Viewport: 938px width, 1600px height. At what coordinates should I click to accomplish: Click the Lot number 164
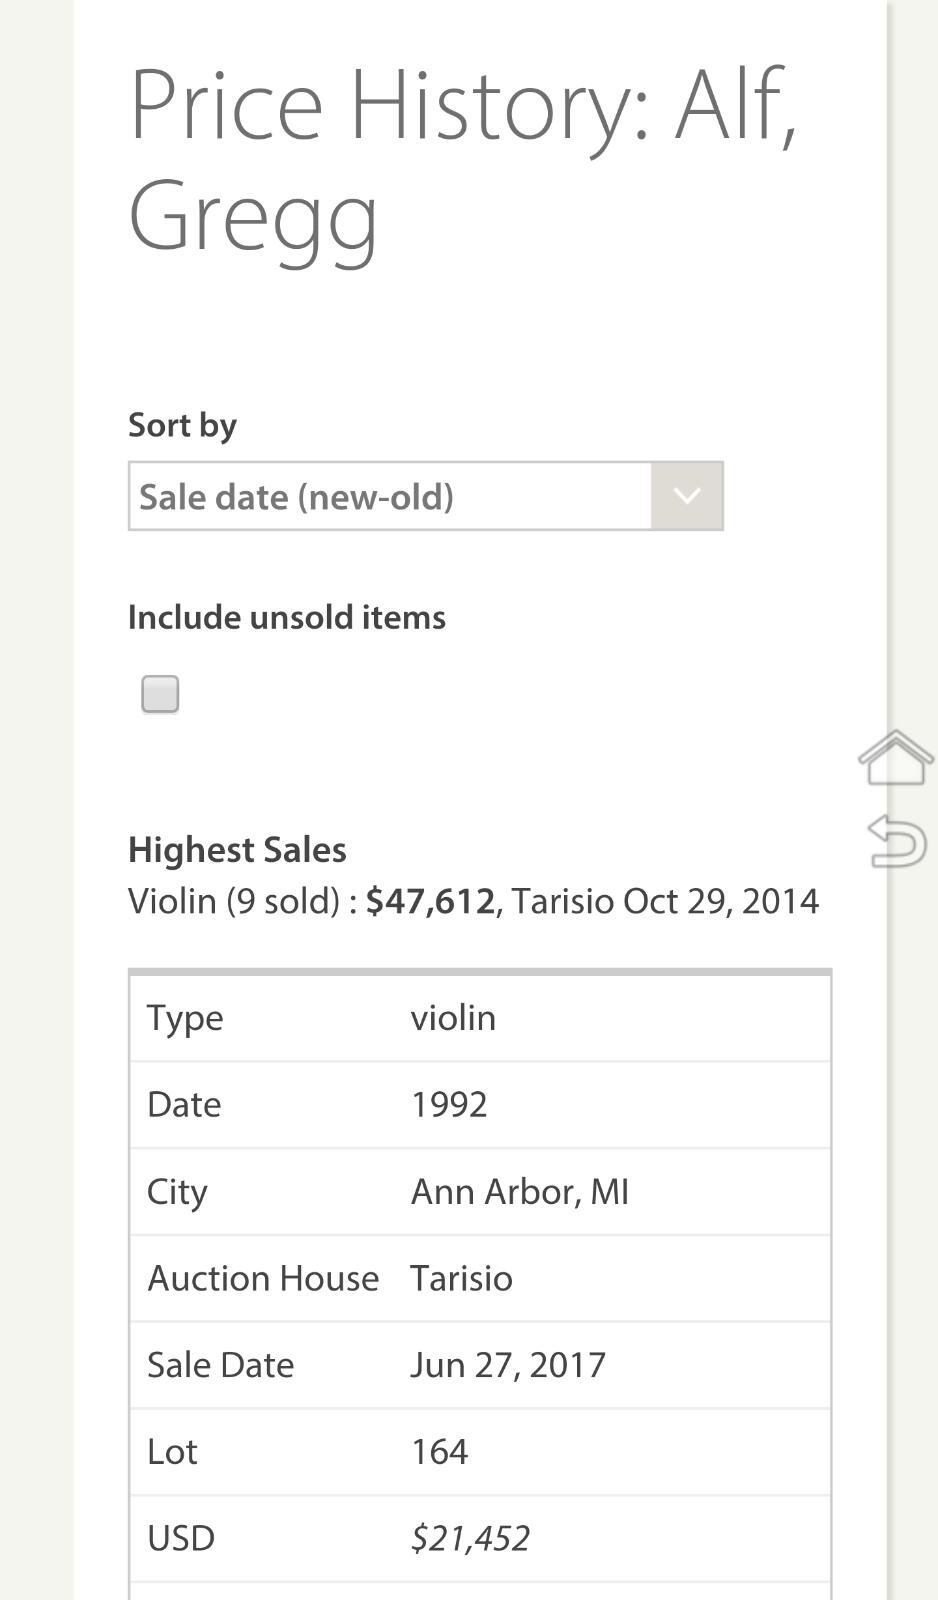coord(439,1452)
